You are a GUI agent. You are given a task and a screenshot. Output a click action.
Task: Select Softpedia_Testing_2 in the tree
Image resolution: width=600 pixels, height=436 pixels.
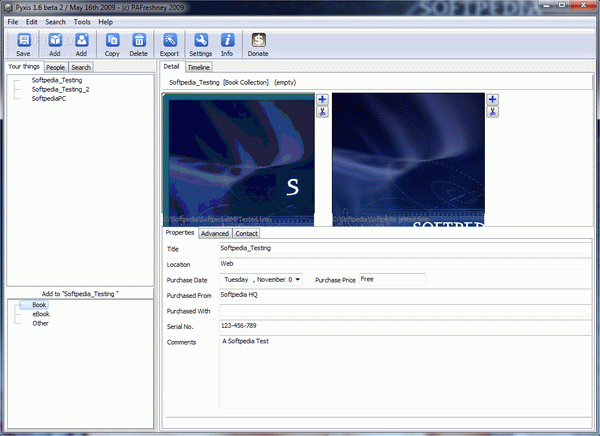(x=60, y=89)
